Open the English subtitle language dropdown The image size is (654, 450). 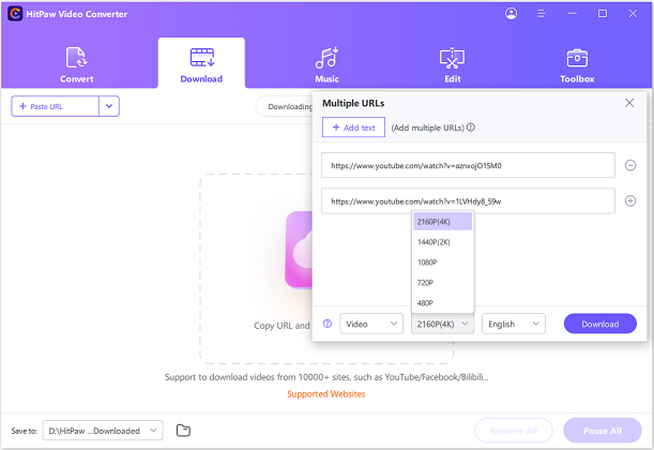click(513, 324)
